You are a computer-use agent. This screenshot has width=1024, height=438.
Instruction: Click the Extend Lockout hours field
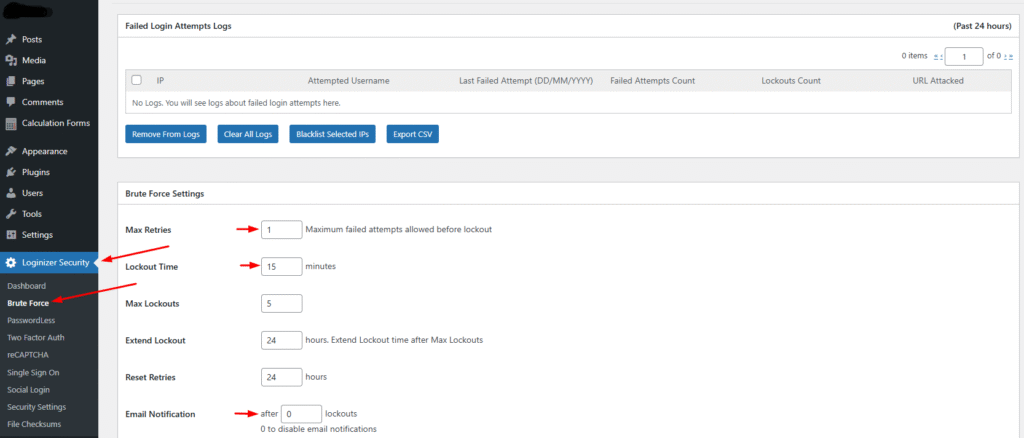(281, 340)
